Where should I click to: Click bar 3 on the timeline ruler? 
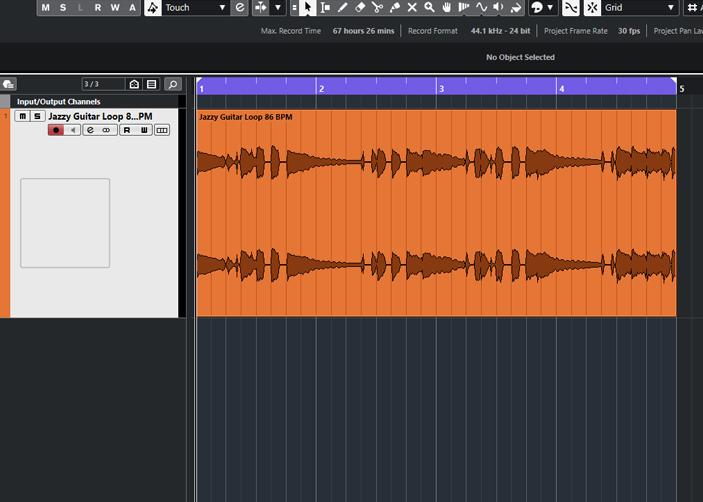pyautogui.click(x=440, y=88)
